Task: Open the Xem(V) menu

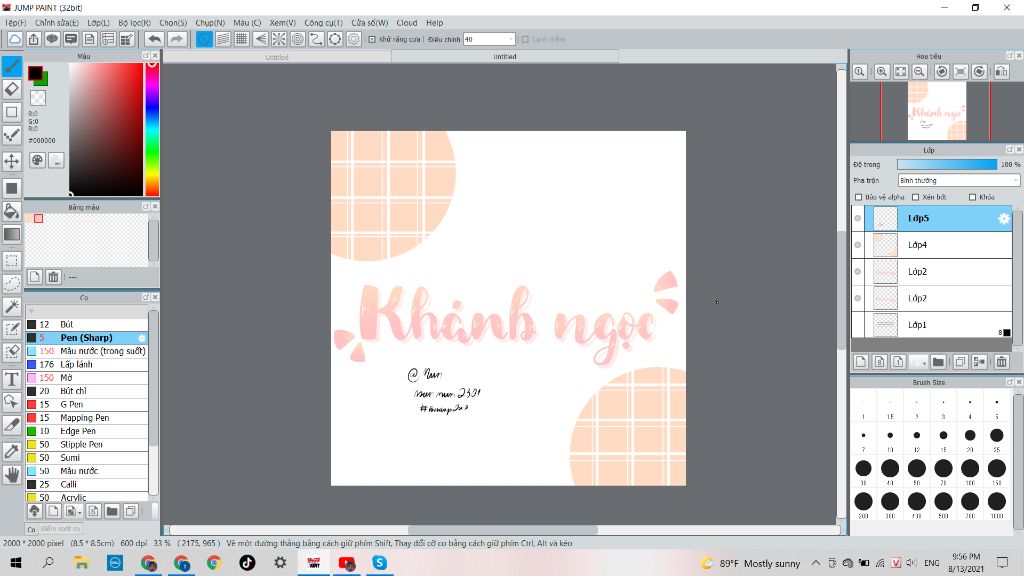Action: click(x=283, y=23)
